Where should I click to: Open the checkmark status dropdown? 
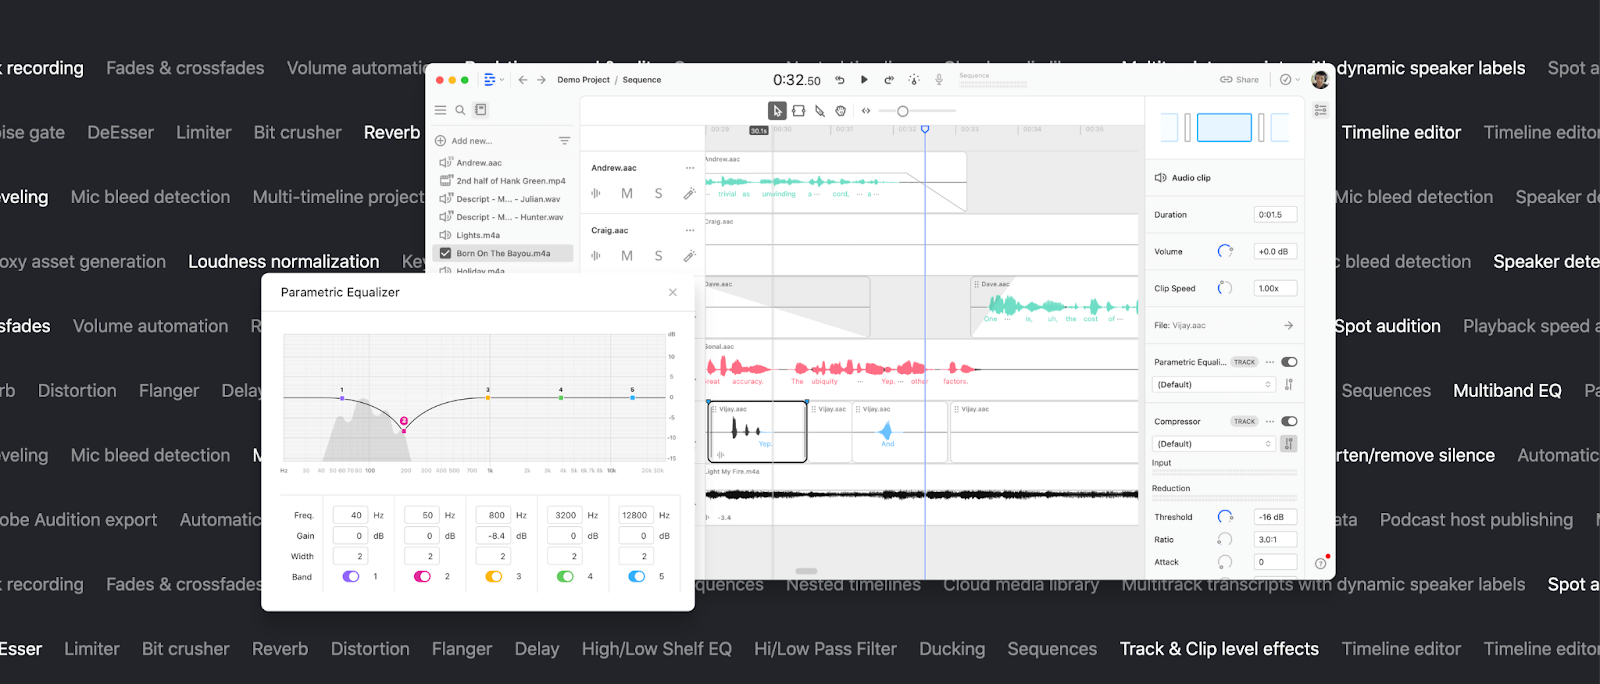click(x=1290, y=79)
